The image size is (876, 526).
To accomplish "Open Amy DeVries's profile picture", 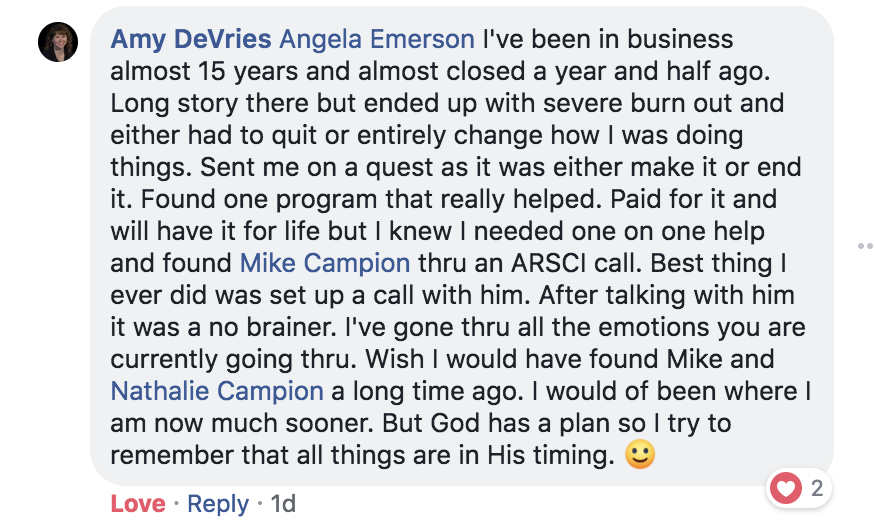I will [x=58, y=42].
